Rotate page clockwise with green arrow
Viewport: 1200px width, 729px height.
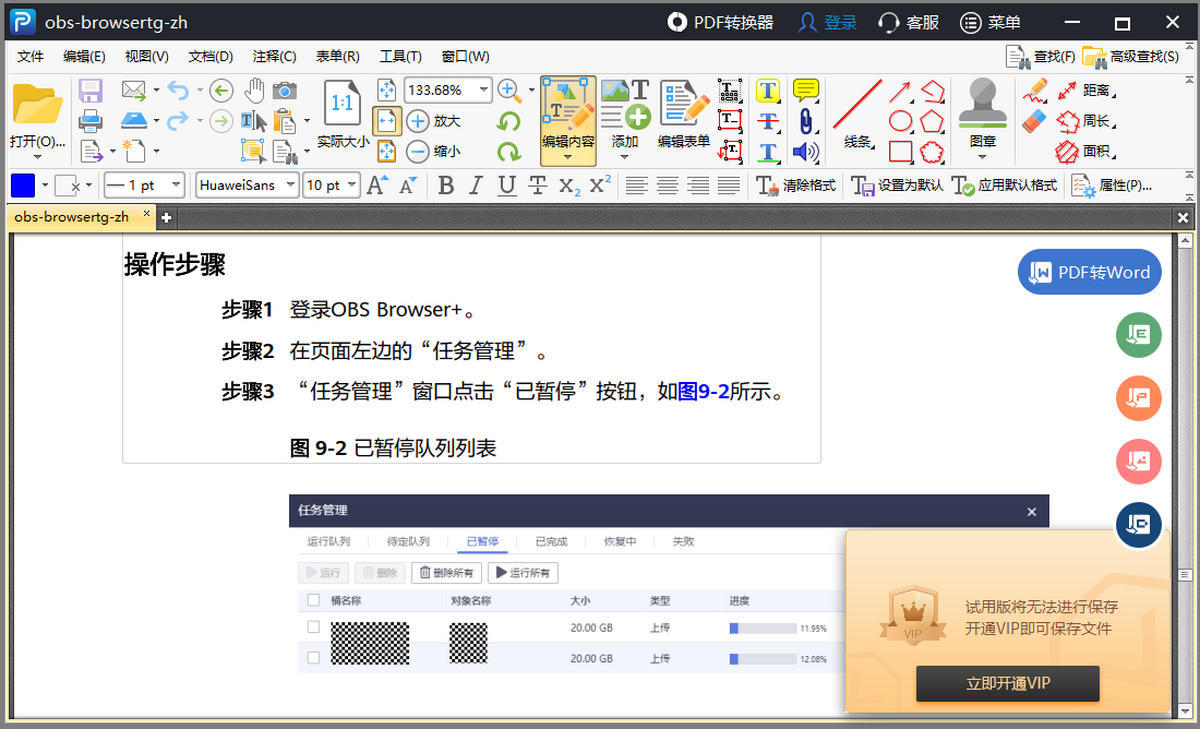(509, 151)
